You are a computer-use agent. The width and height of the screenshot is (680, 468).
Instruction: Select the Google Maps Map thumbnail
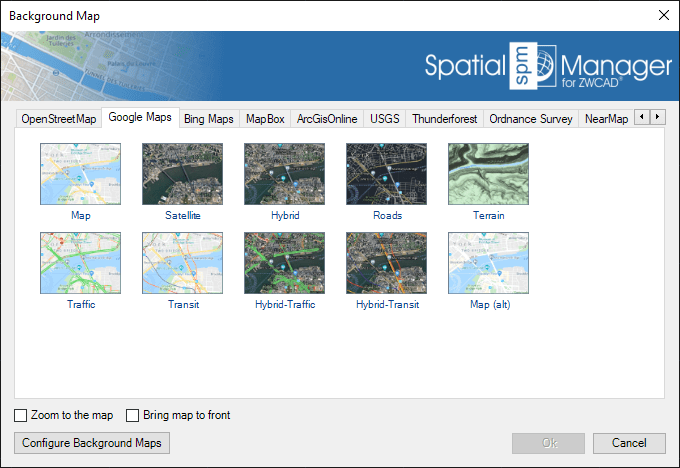[80, 174]
